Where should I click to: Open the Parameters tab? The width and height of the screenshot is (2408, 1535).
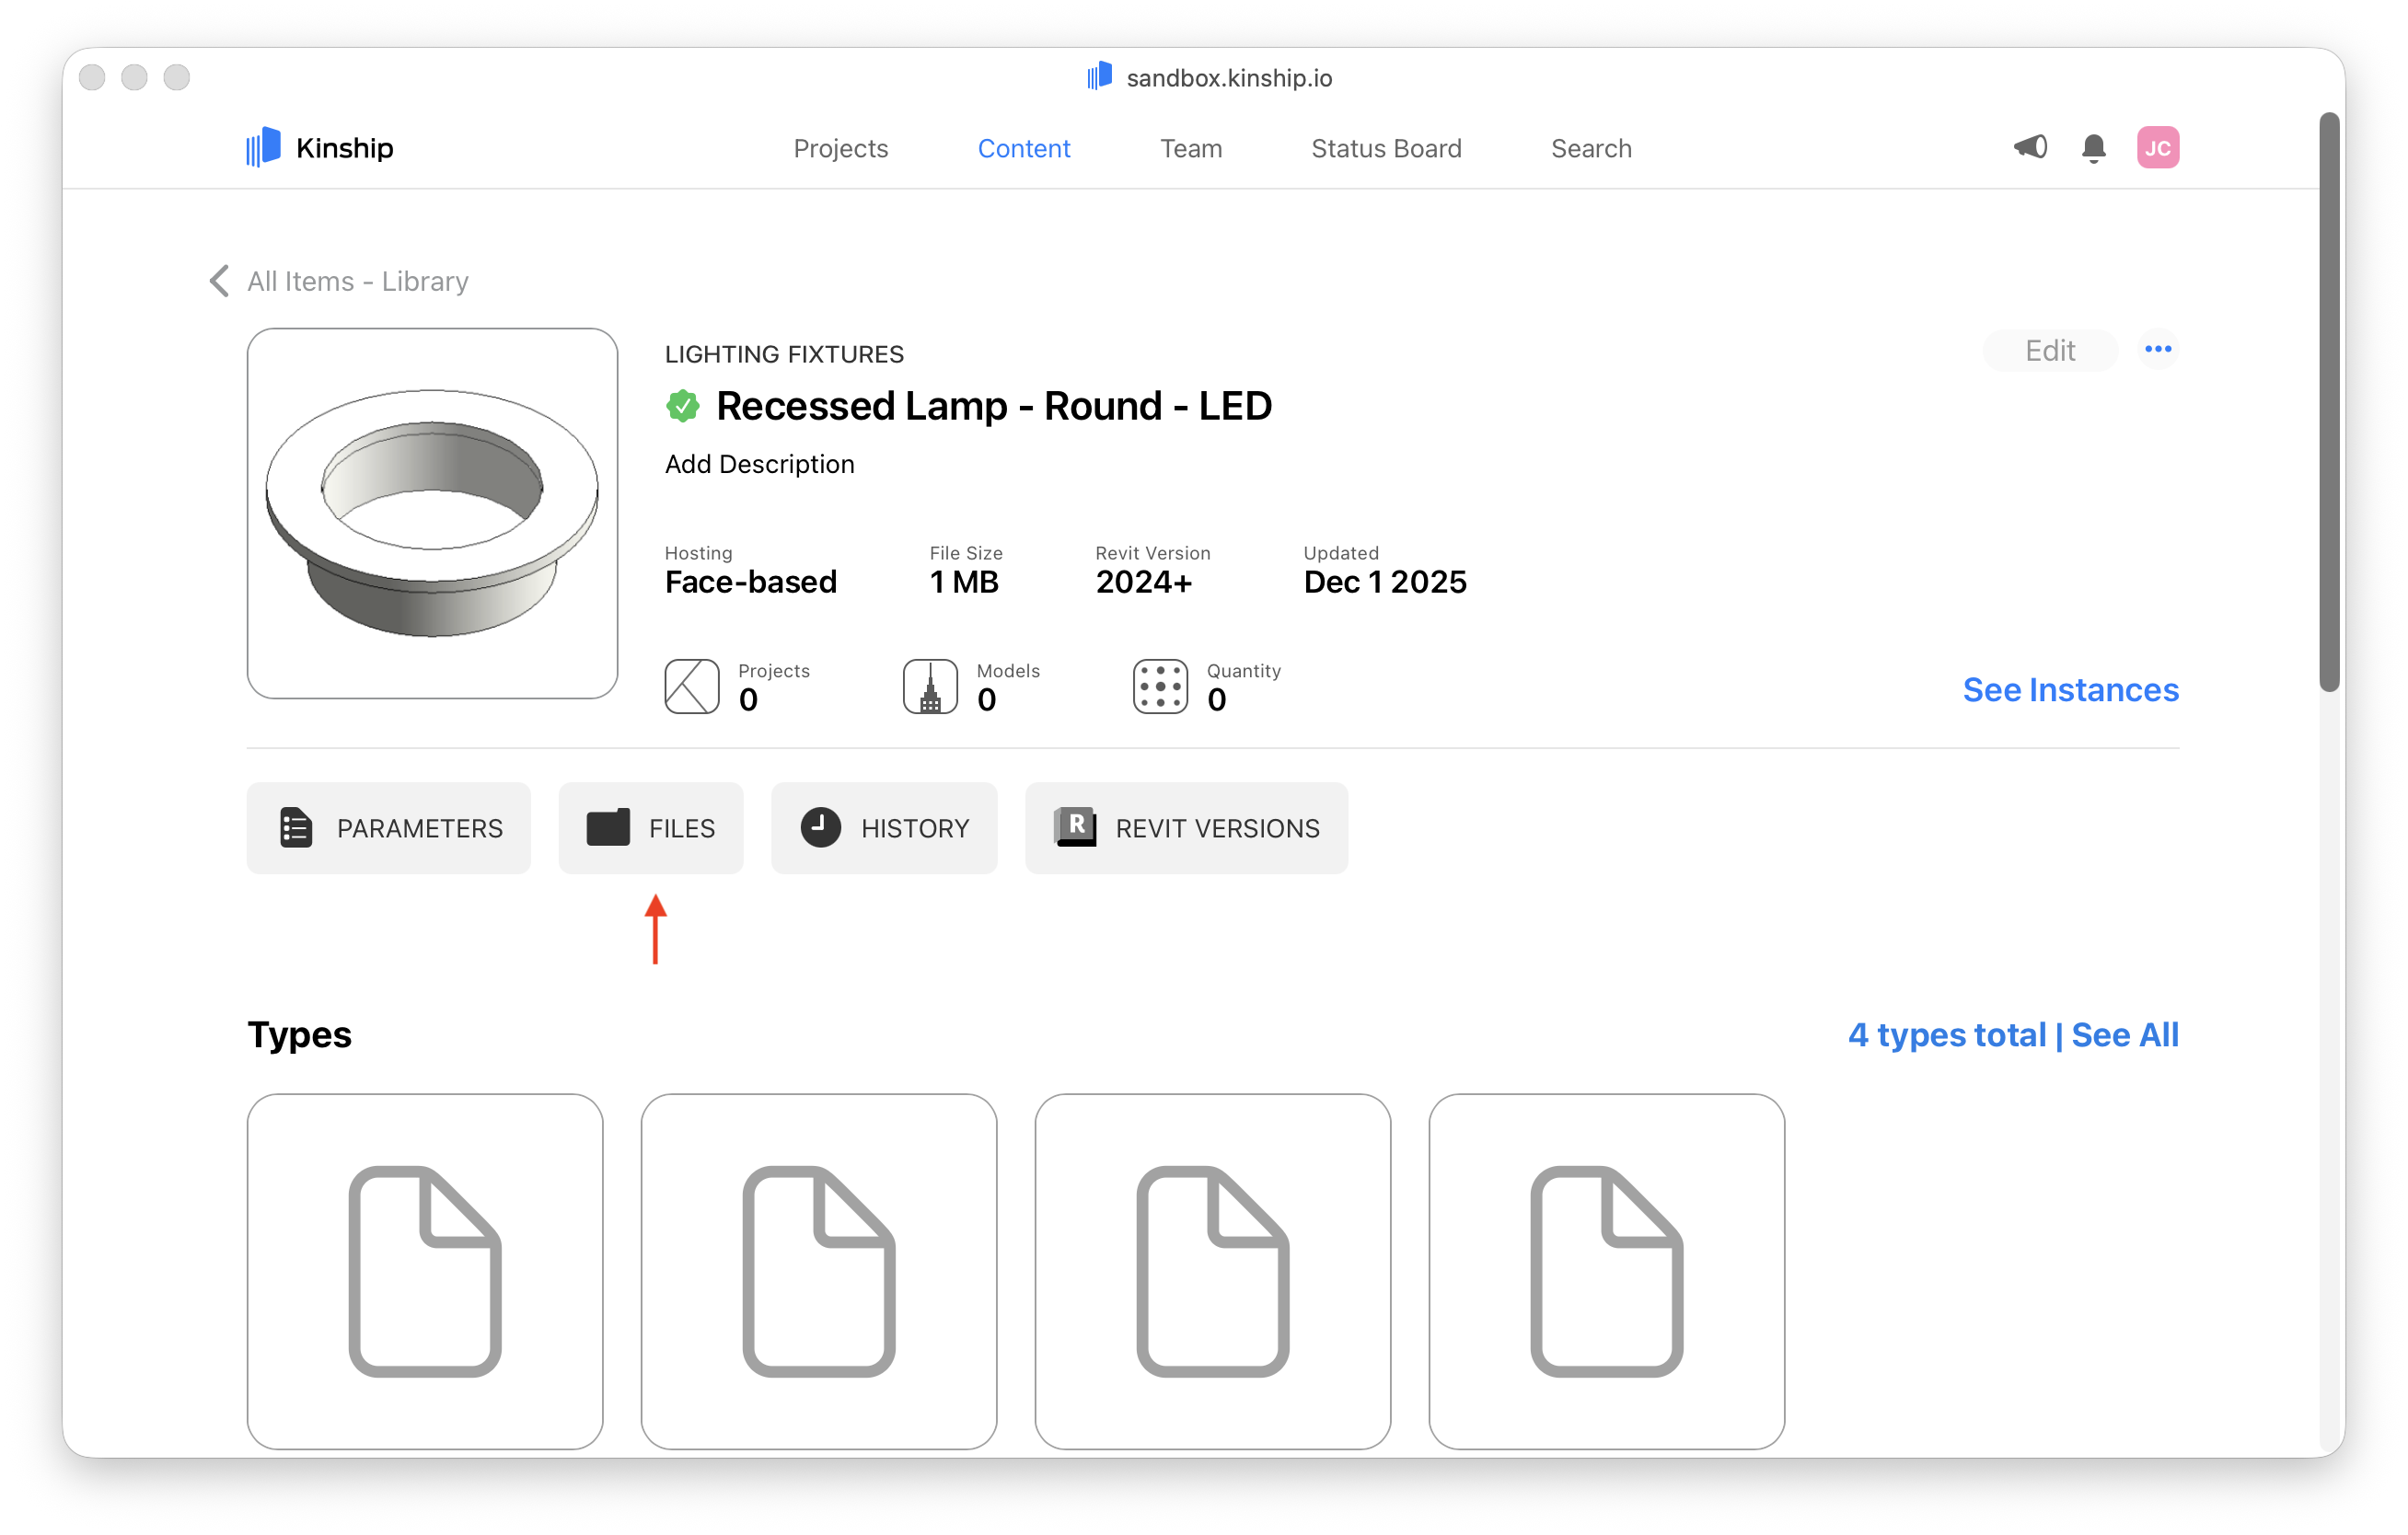pyautogui.click(x=389, y=828)
